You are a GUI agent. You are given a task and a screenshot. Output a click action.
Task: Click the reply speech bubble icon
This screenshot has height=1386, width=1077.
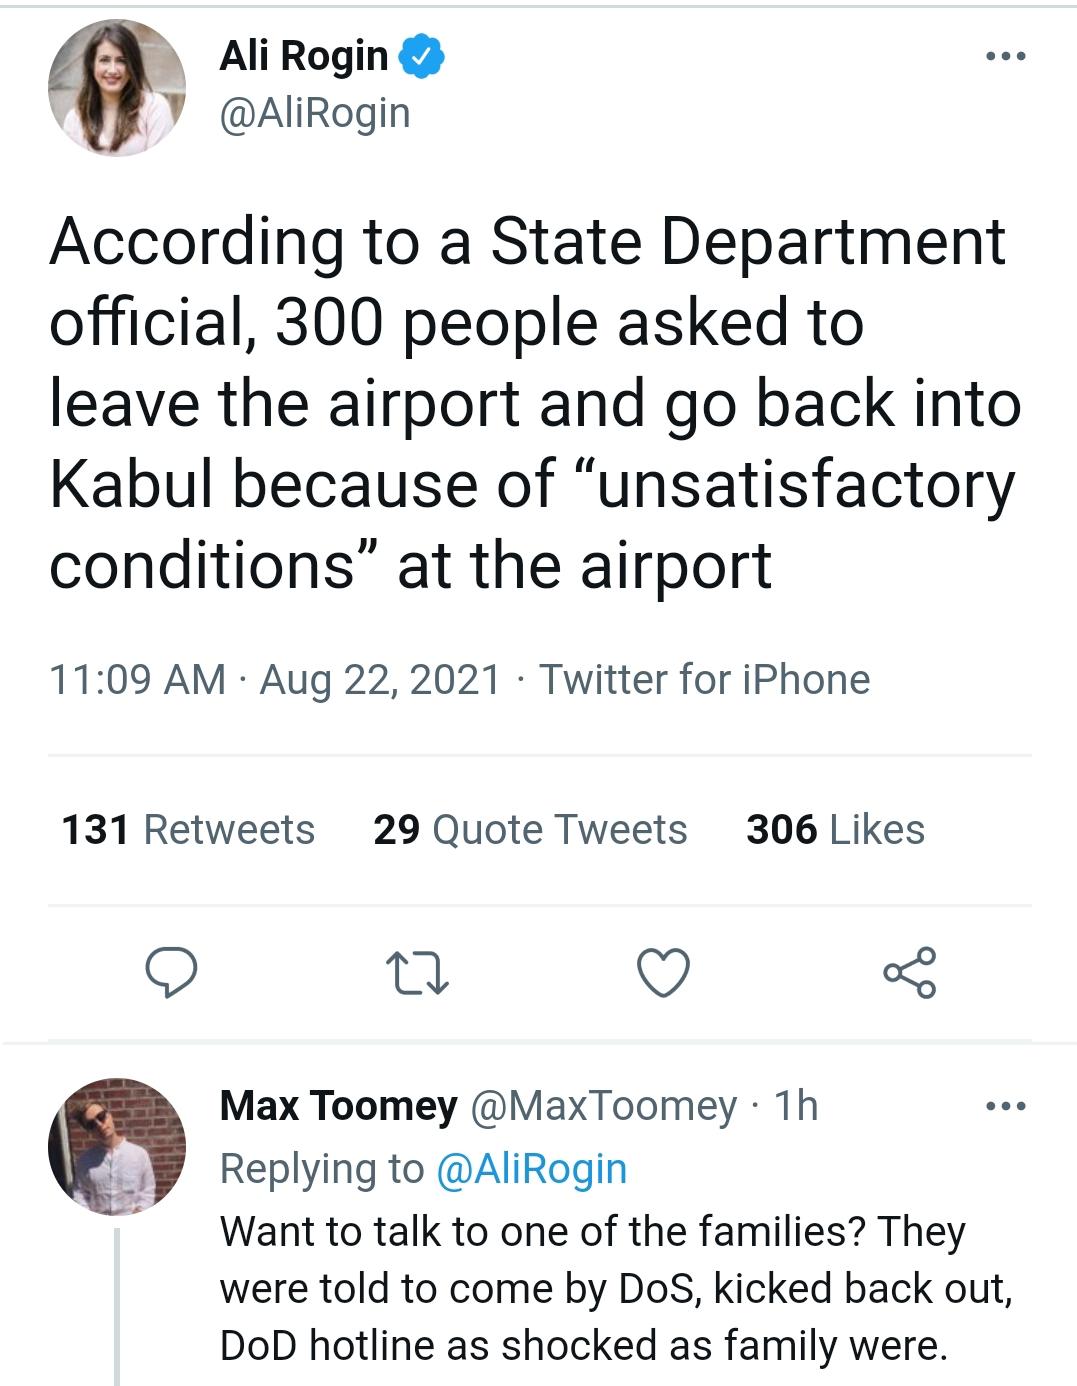(171, 972)
